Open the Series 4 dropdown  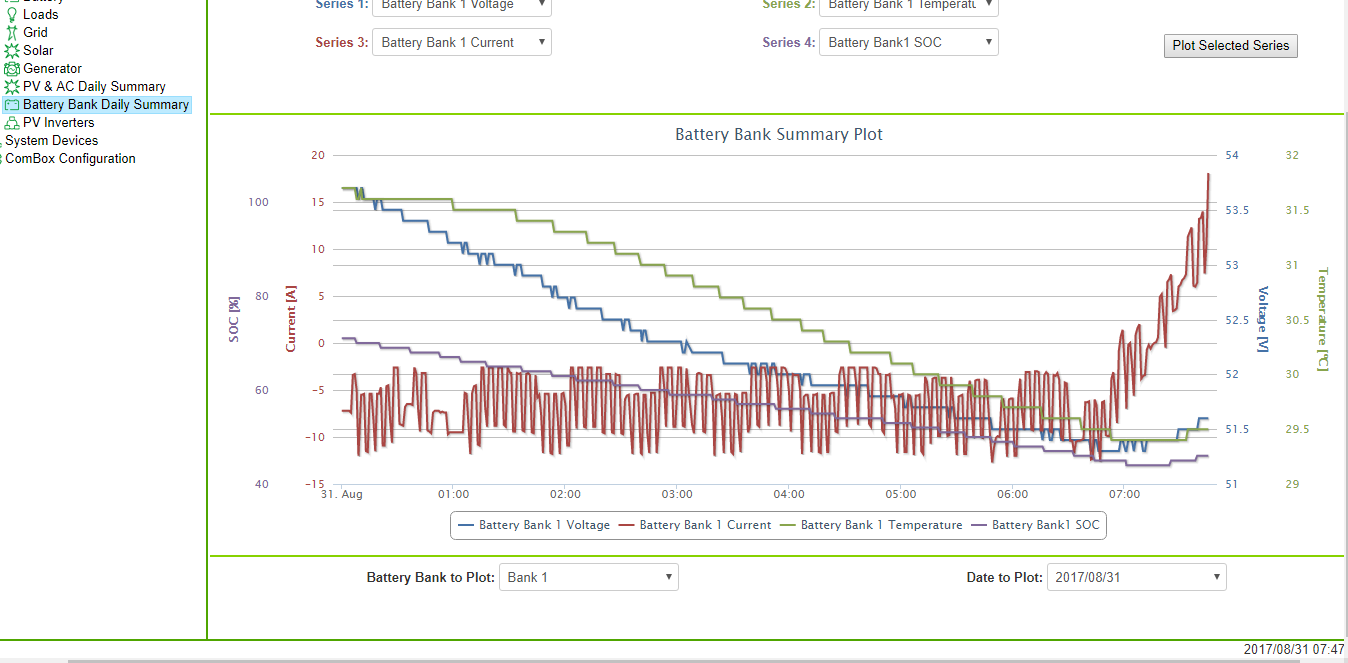coord(909,42)
